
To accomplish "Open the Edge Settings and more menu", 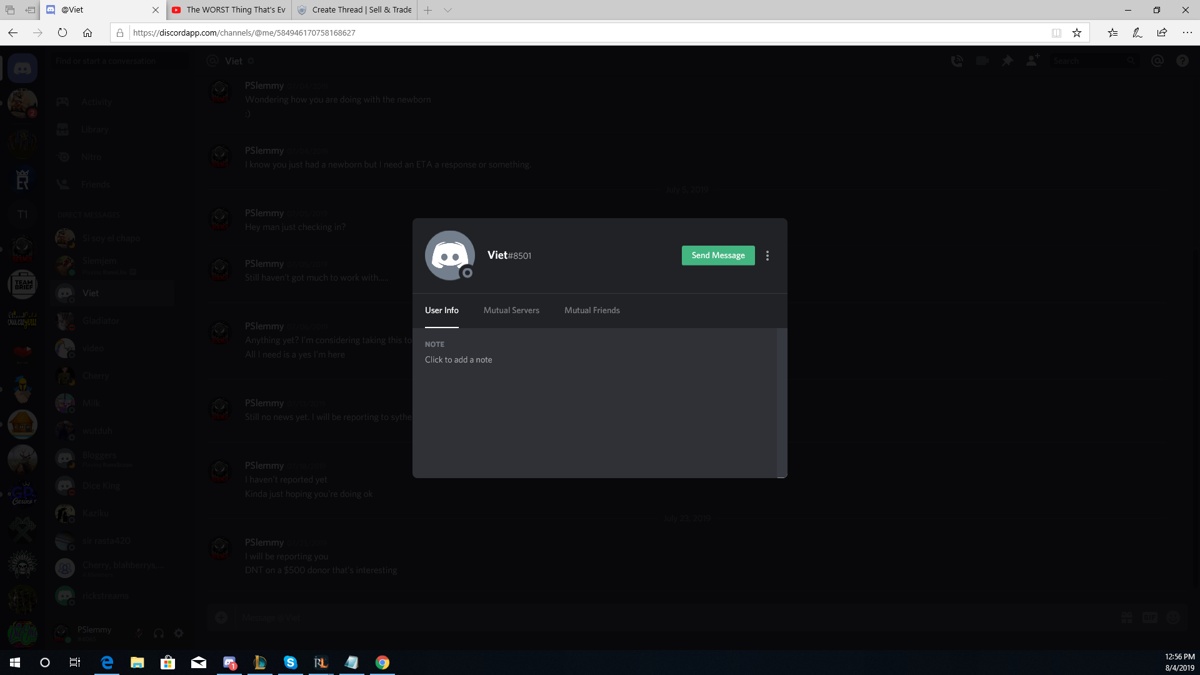I will click(x=1187, y=33).
